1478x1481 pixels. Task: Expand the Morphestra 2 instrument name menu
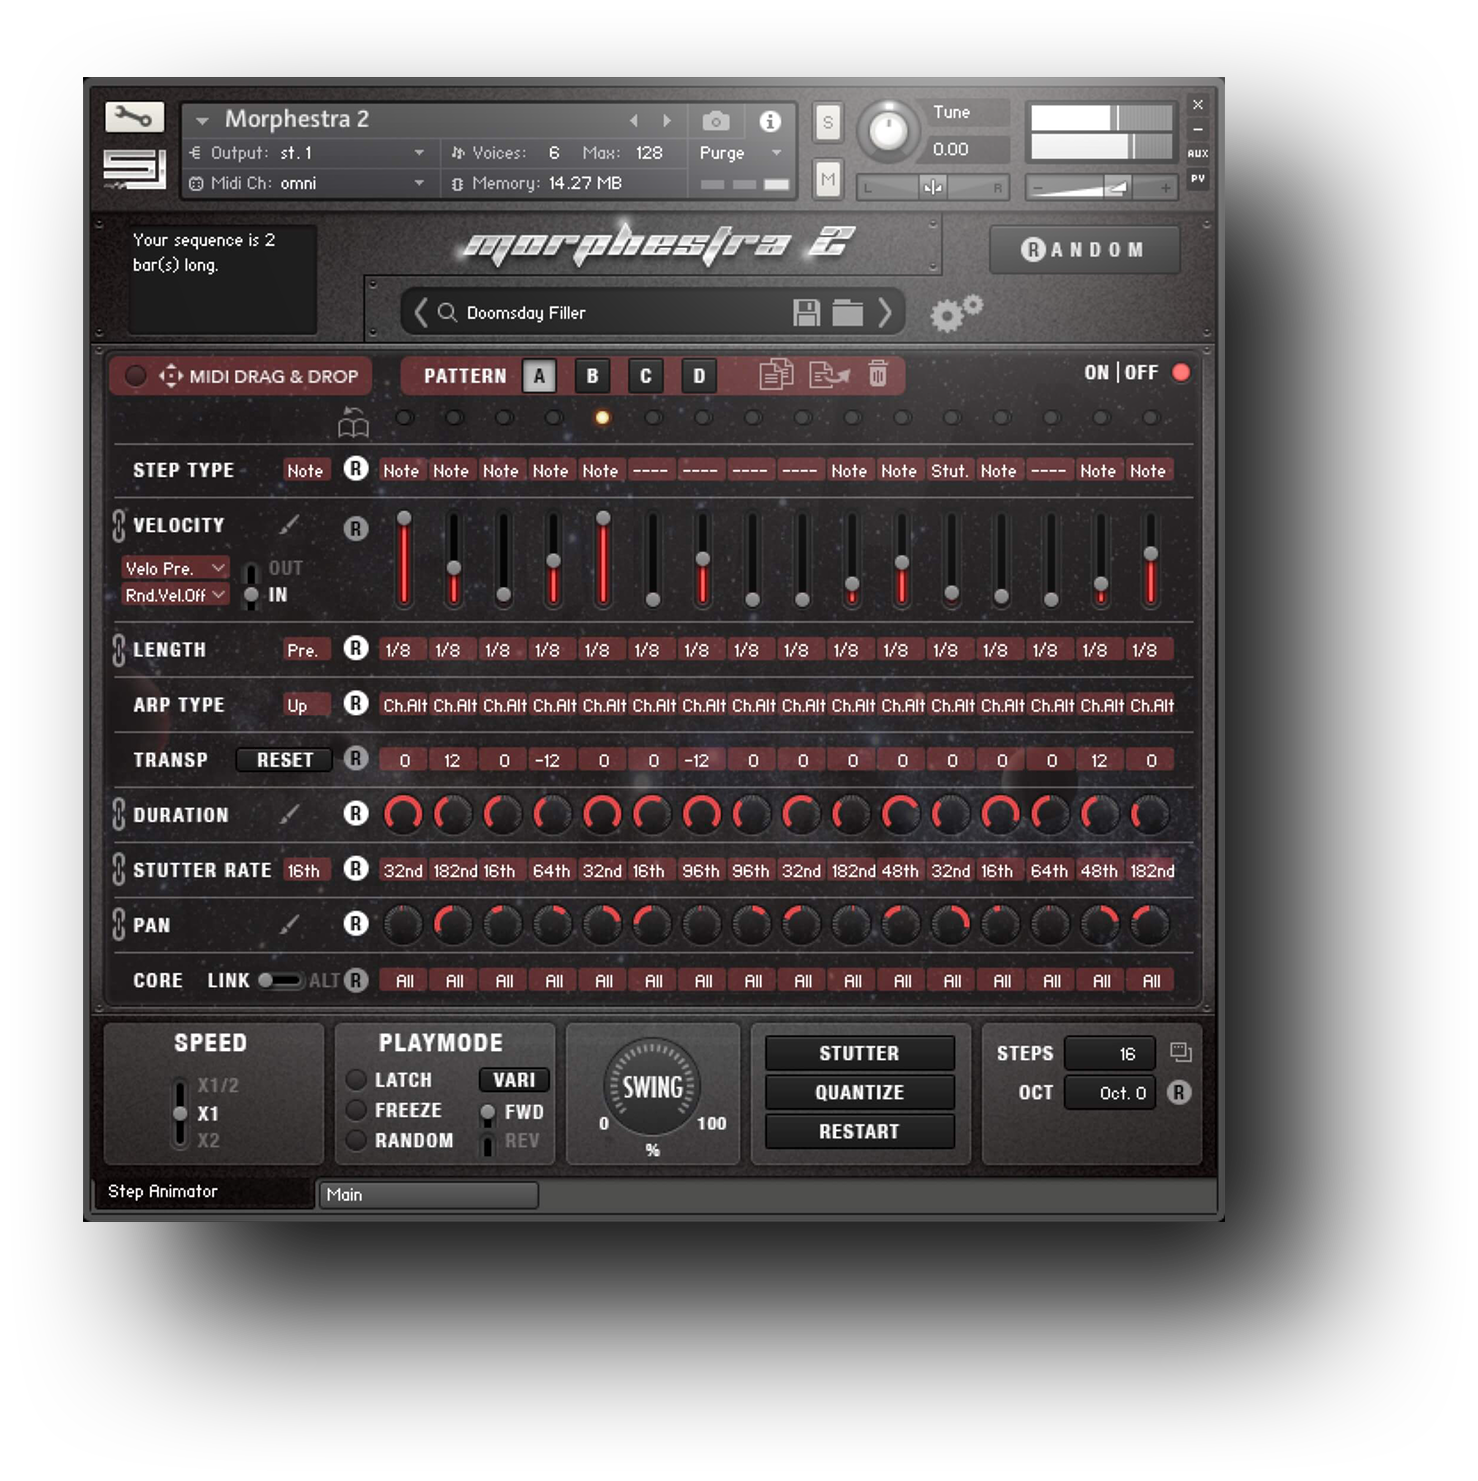[x=202, y=120]
